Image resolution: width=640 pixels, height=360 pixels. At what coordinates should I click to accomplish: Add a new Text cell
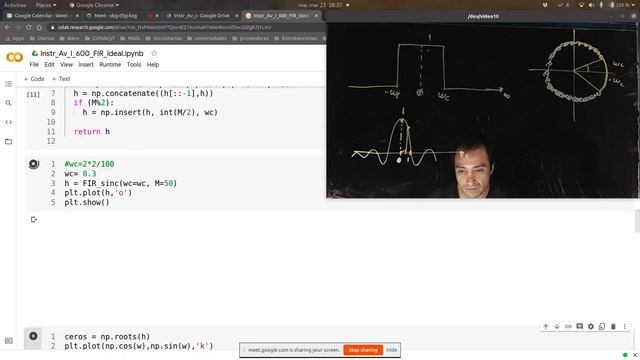pyautogui.click(x=61, y=79)
